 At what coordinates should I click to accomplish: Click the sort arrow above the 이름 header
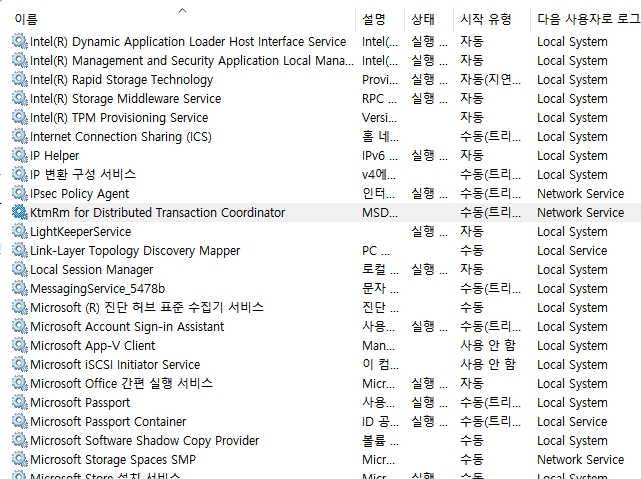click(x=183, y=11)
